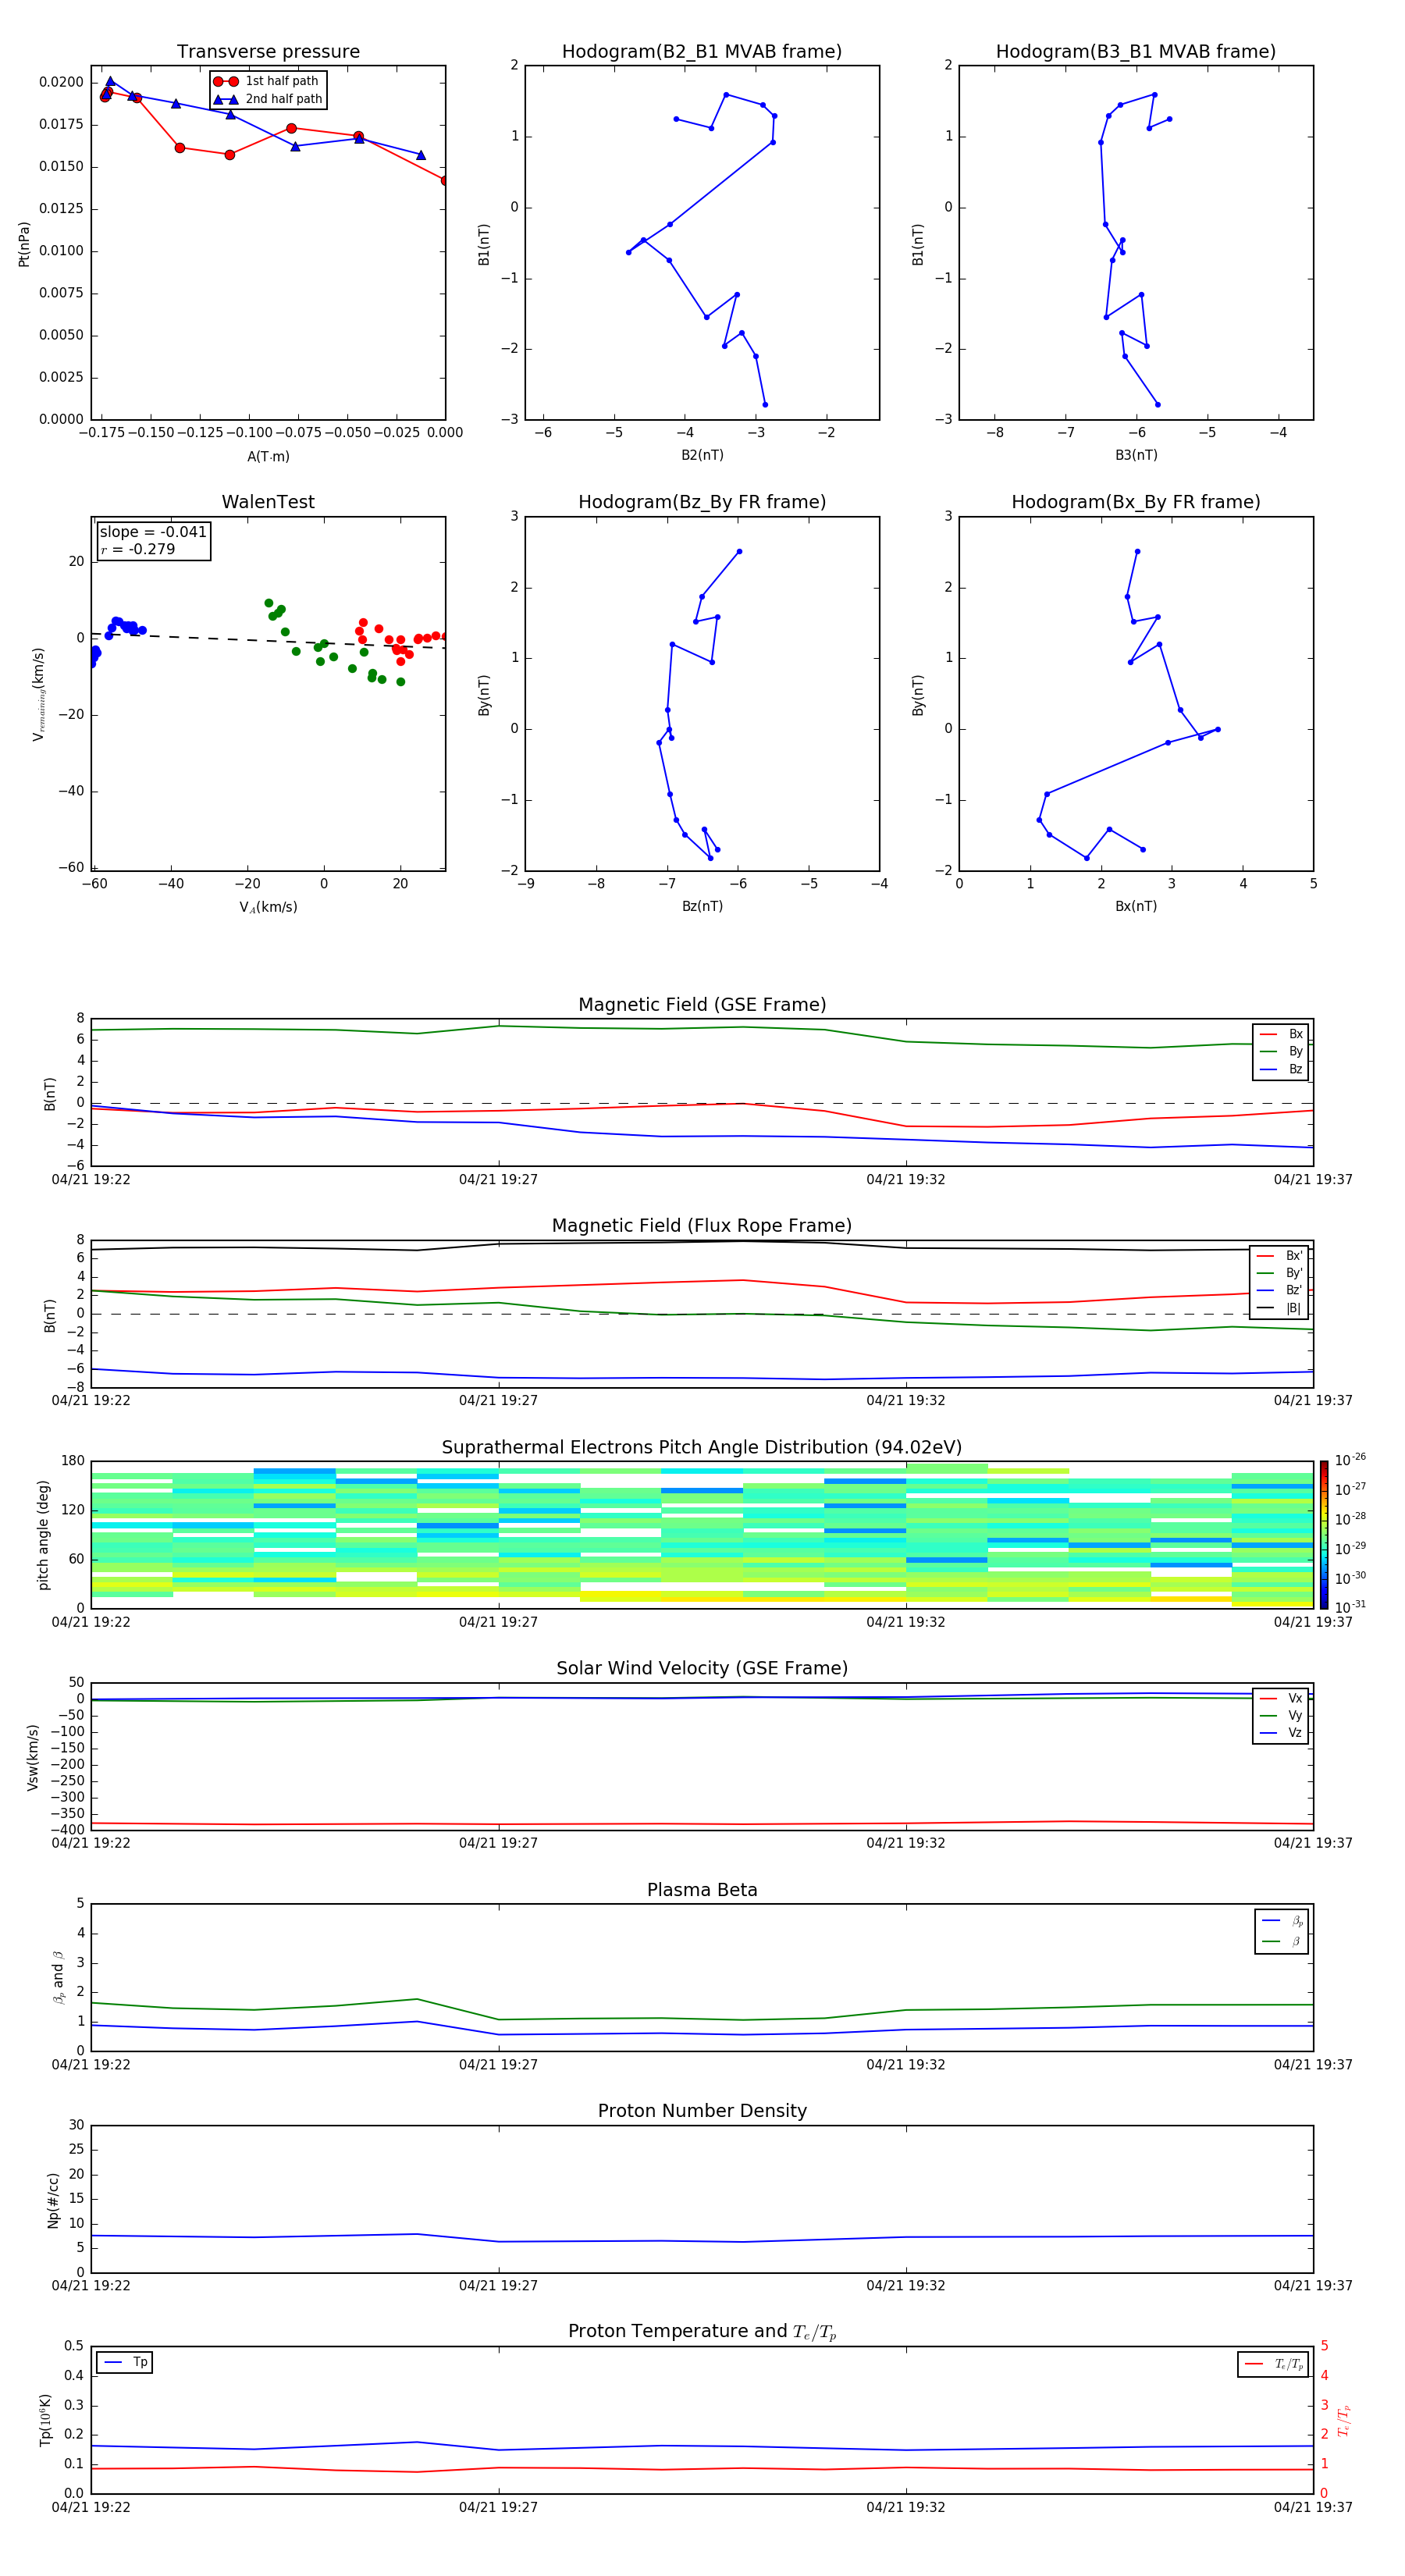Click the "Solar Wind Velocity (GSE Frame)" title
This screenshot has width=1405, height=2576.
702,1669
